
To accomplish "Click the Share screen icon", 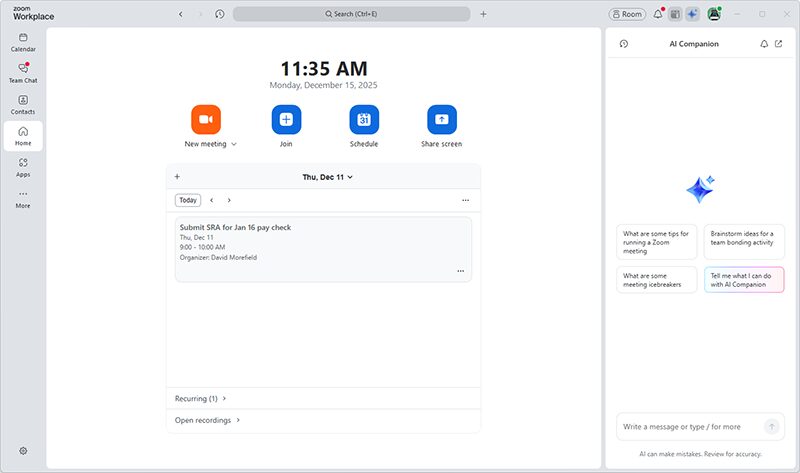I will click(442, 120).
